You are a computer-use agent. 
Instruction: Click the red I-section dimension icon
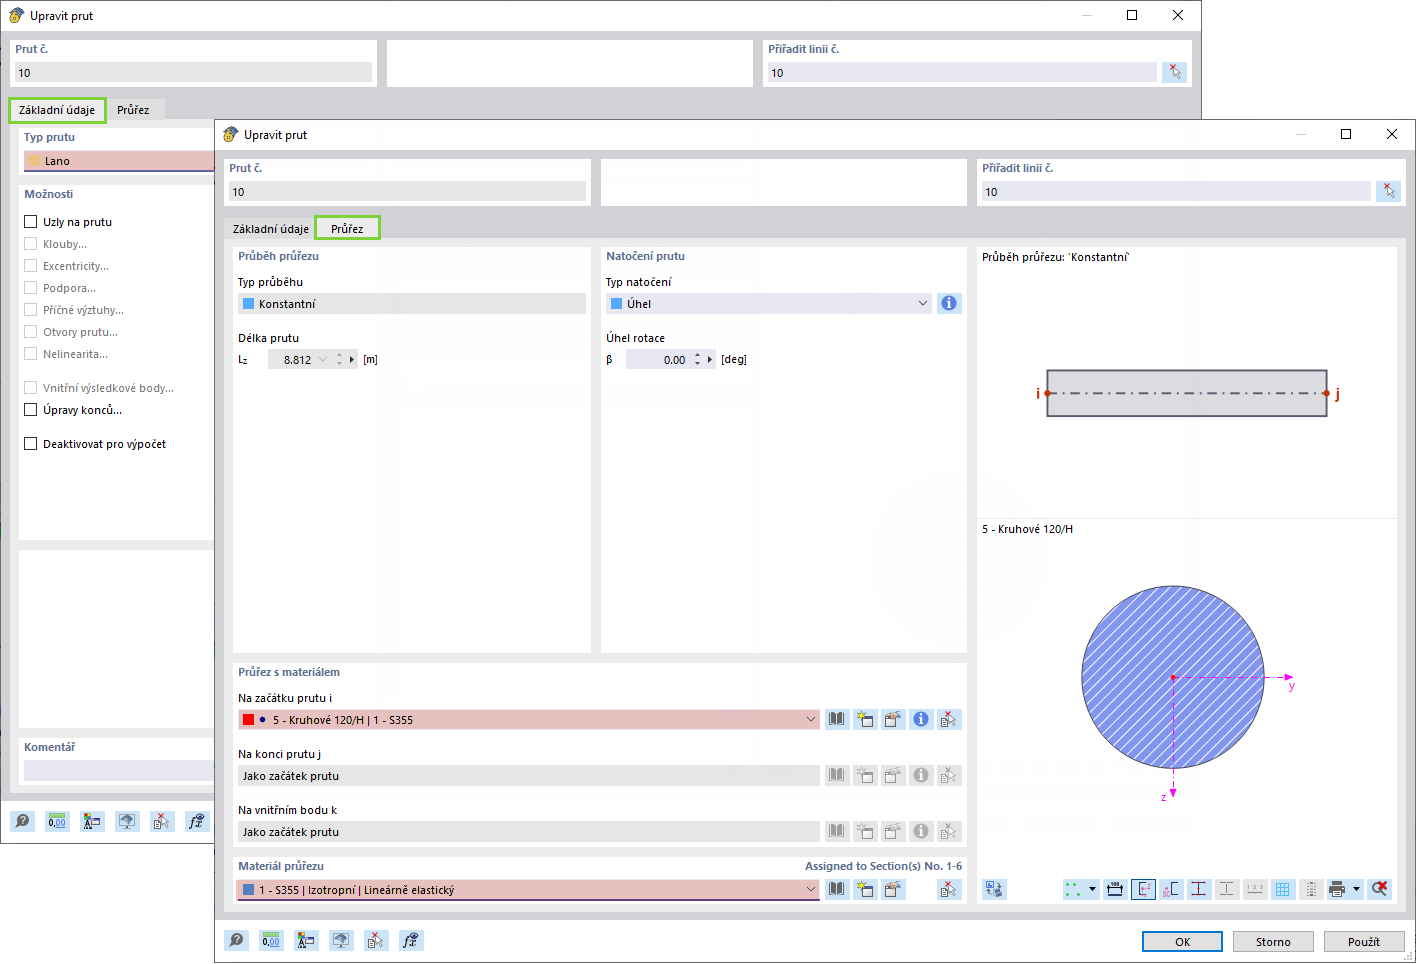coord(1199,889)
